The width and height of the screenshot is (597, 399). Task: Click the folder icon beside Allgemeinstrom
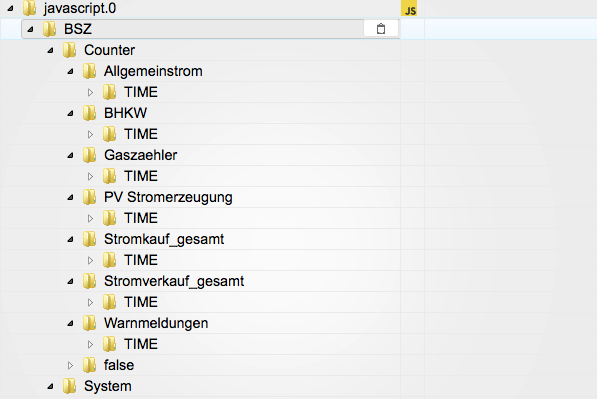(89, 71)
